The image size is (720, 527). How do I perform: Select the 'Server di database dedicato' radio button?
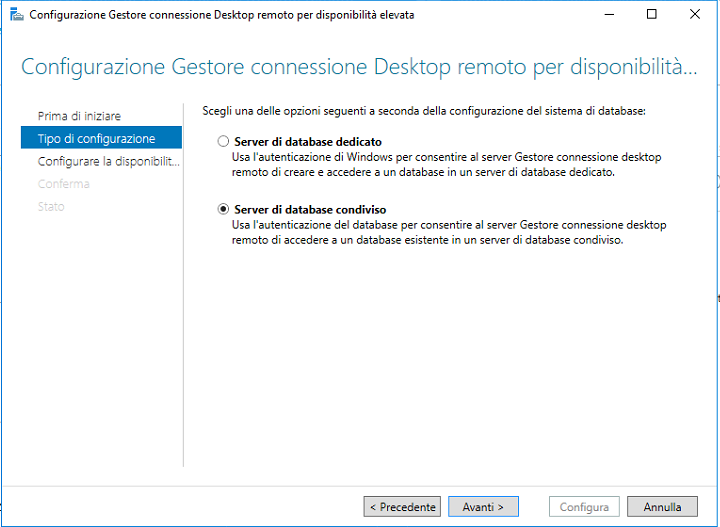point(223,142)
